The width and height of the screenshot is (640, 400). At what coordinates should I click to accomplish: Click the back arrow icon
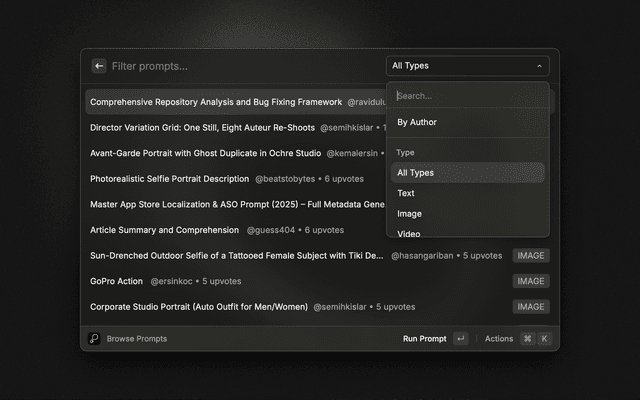pyautogui.click(x=98, y=66)
